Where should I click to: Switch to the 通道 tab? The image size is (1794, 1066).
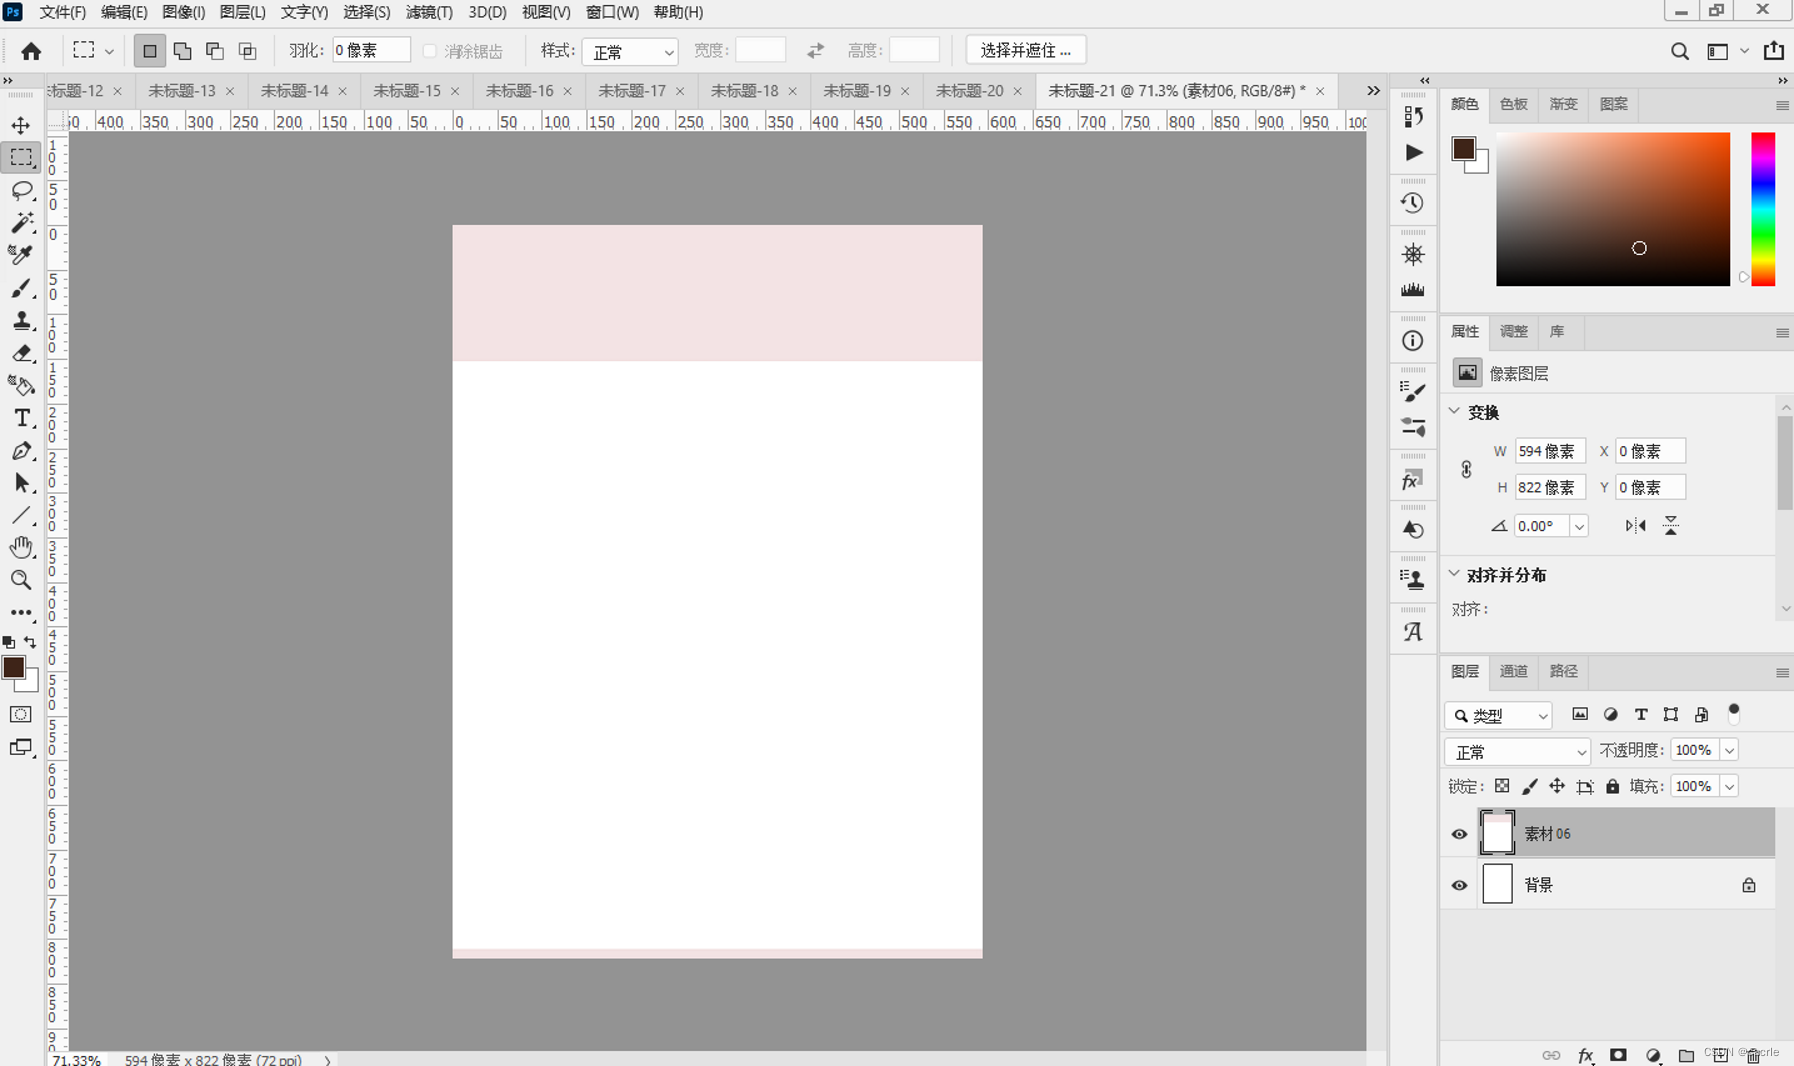click(x=1513, y=671)
